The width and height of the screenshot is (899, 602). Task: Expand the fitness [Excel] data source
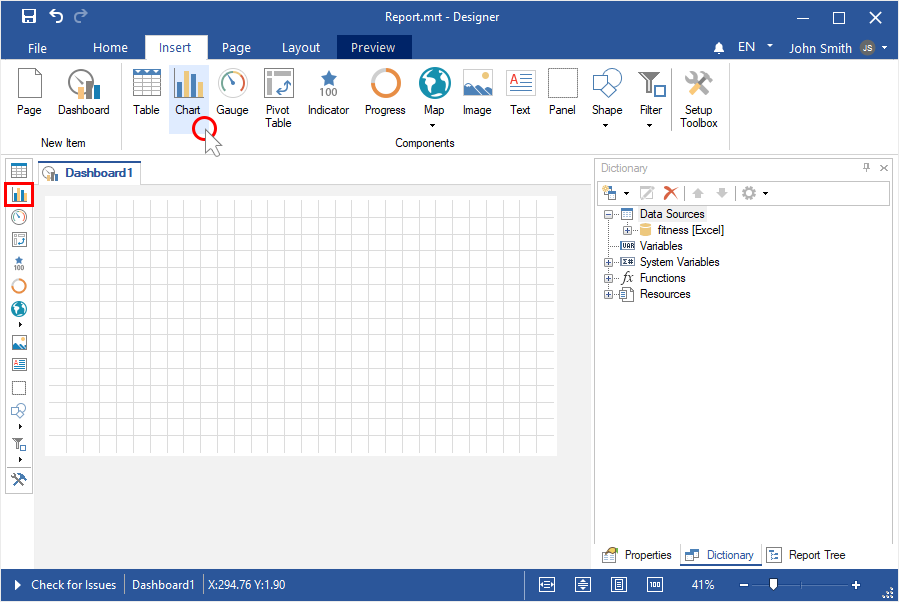tap(627, 230)
